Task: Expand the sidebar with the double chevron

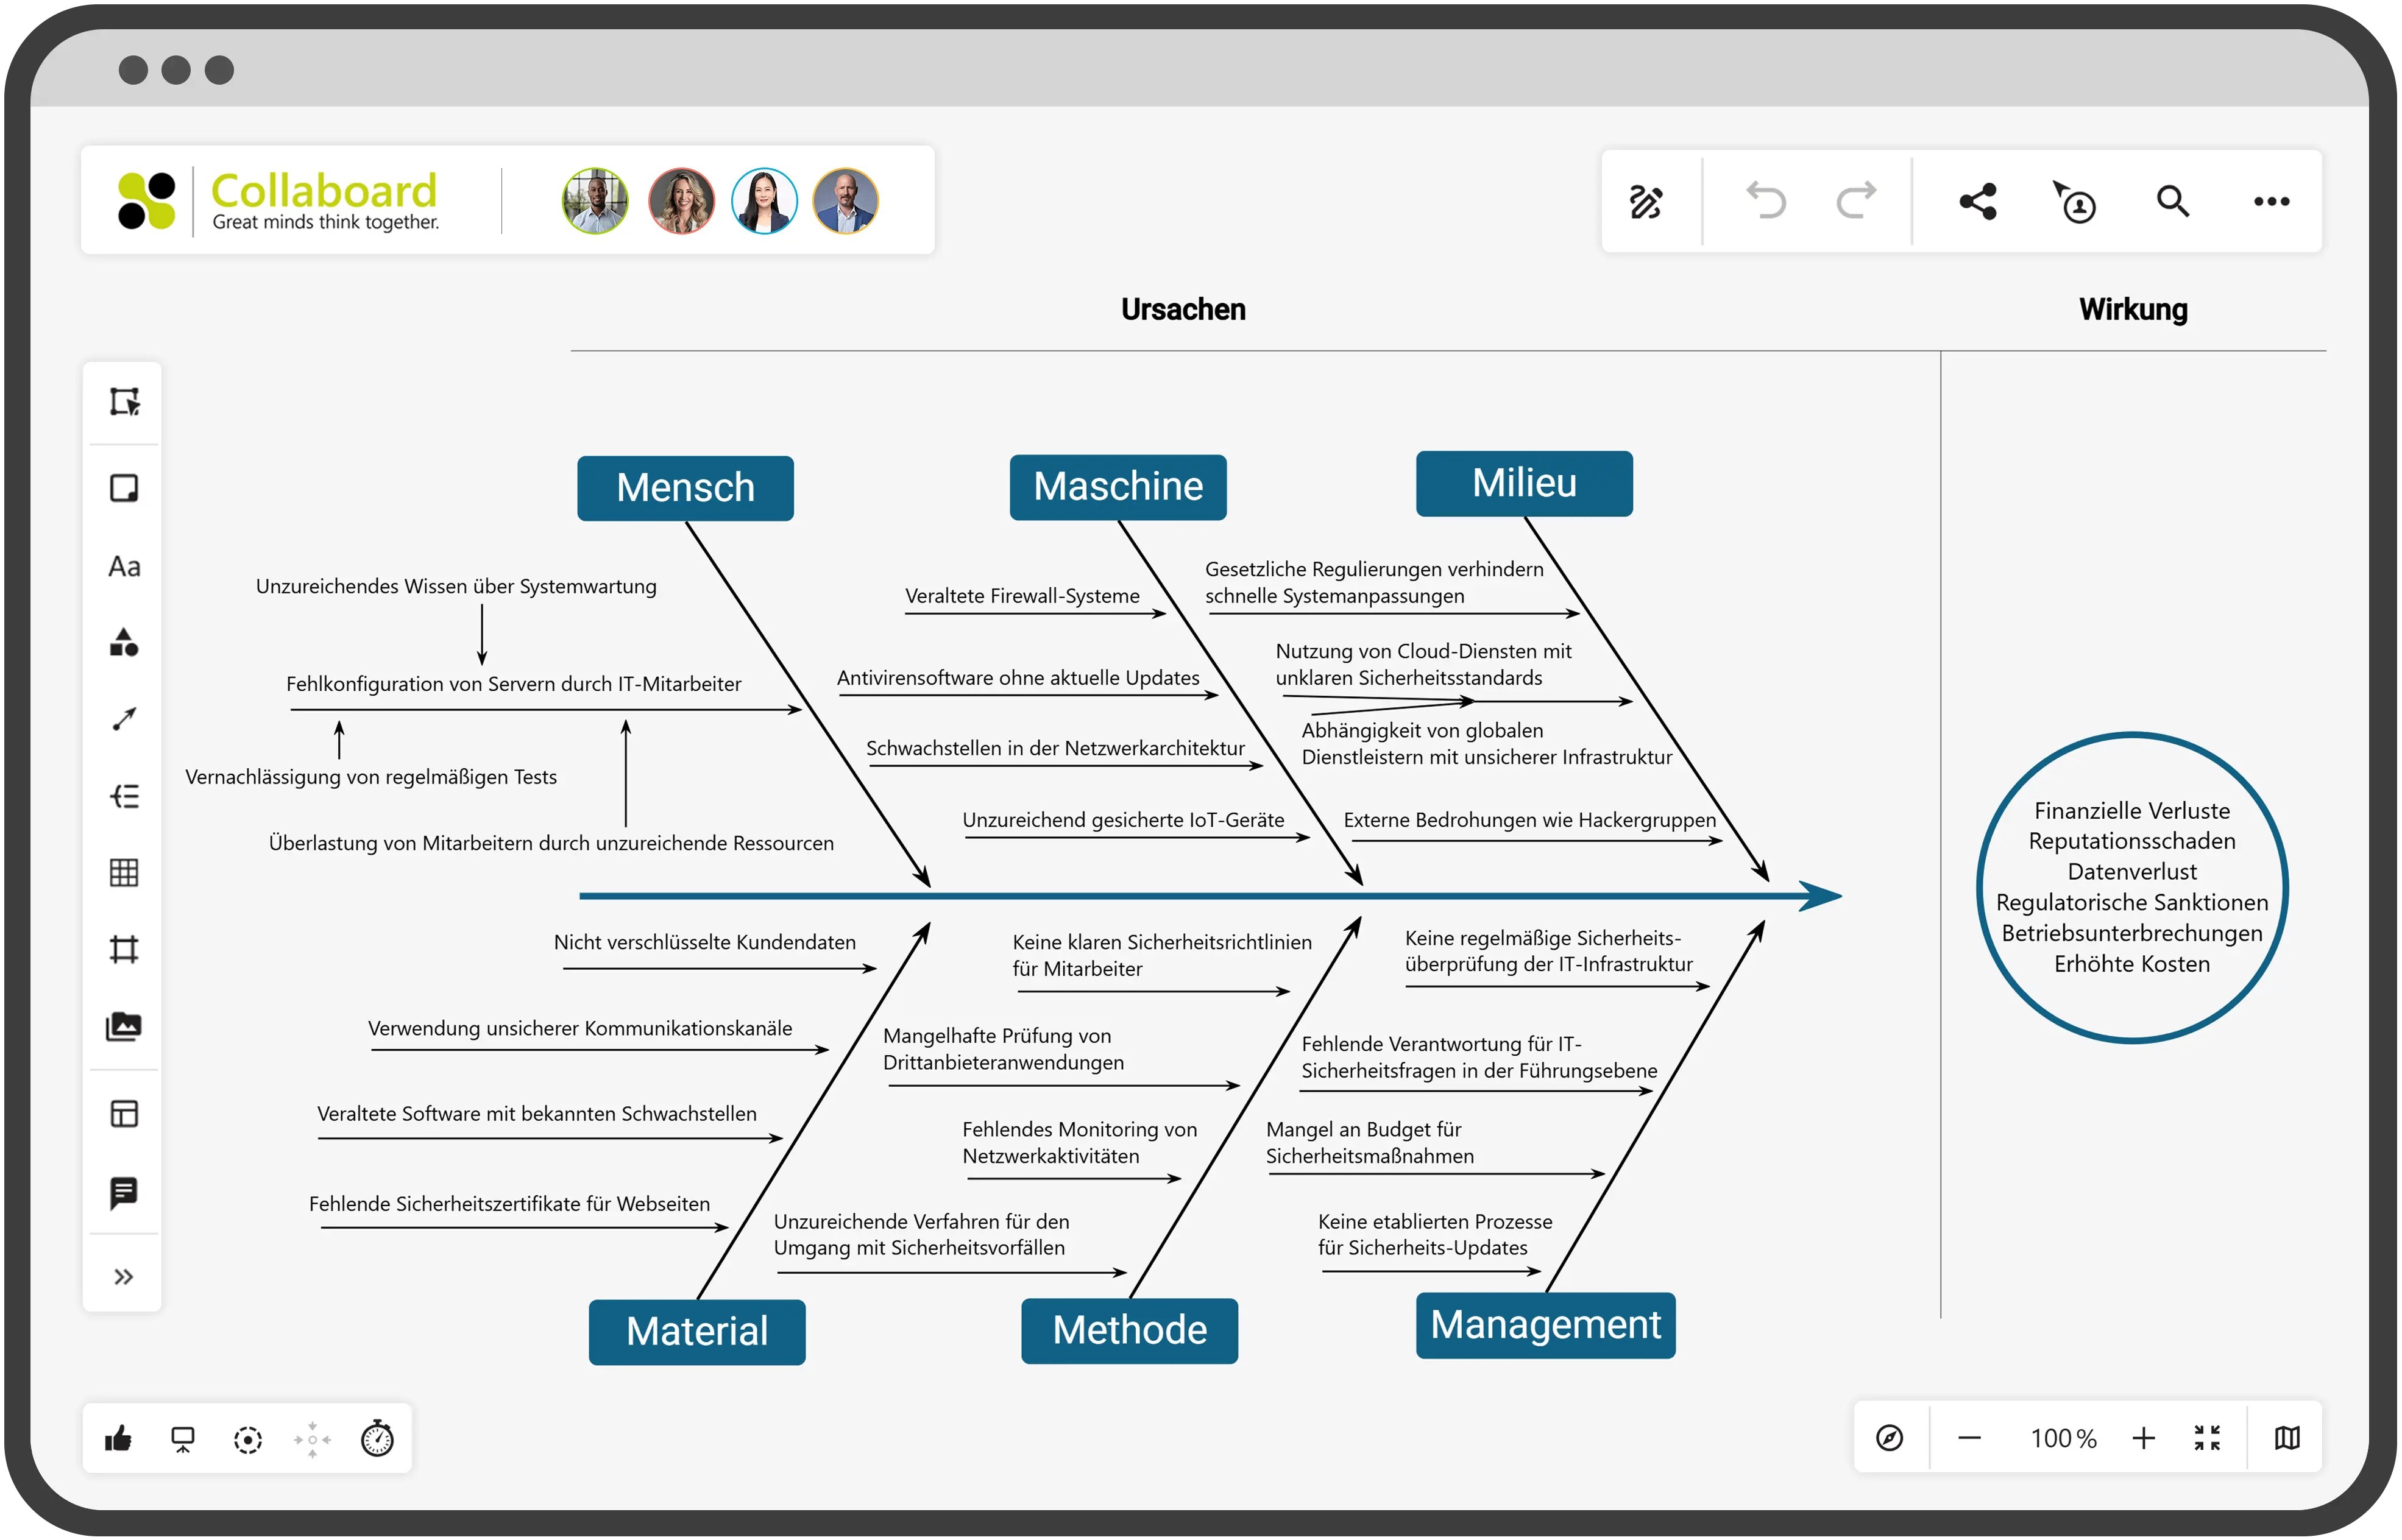Action: pyautogui.click(x=124, y=1274)
